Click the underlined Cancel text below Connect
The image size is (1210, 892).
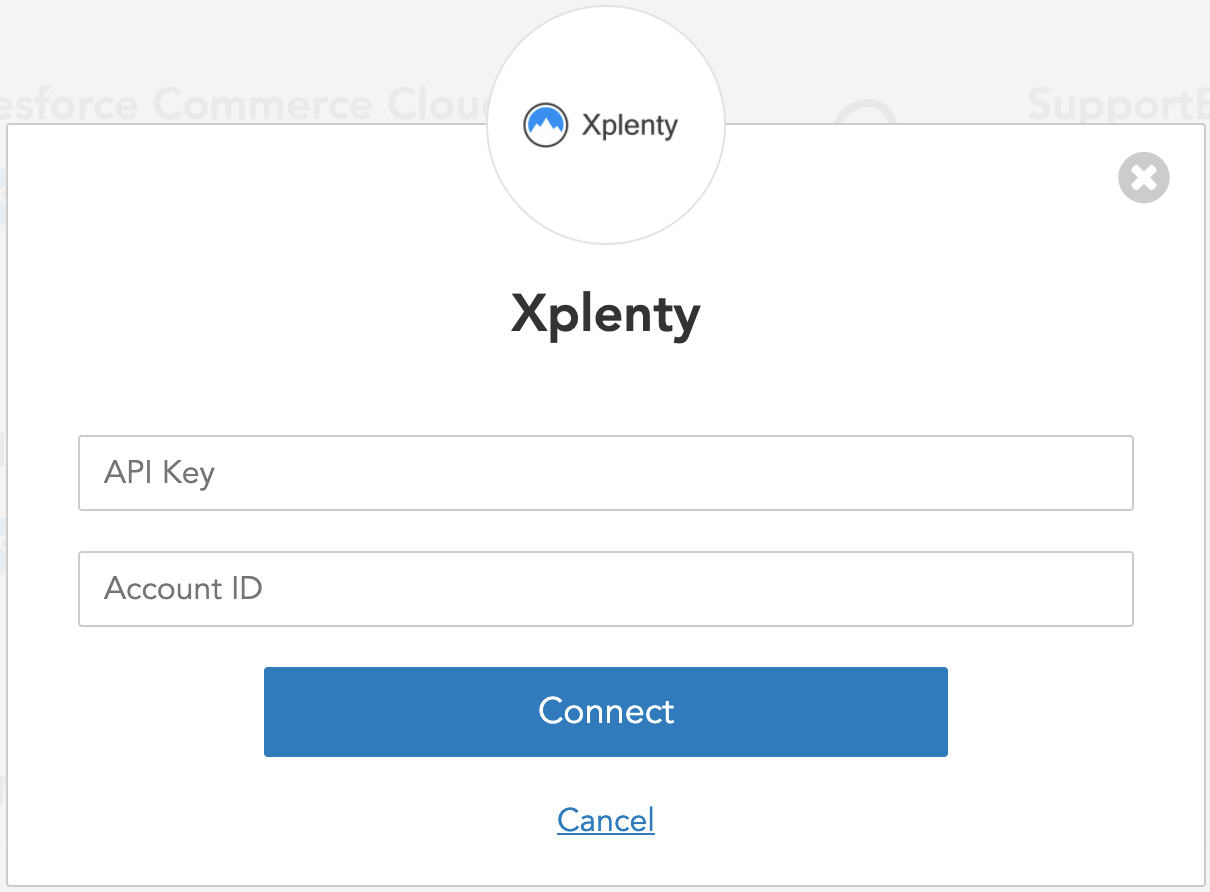[605, 820]
